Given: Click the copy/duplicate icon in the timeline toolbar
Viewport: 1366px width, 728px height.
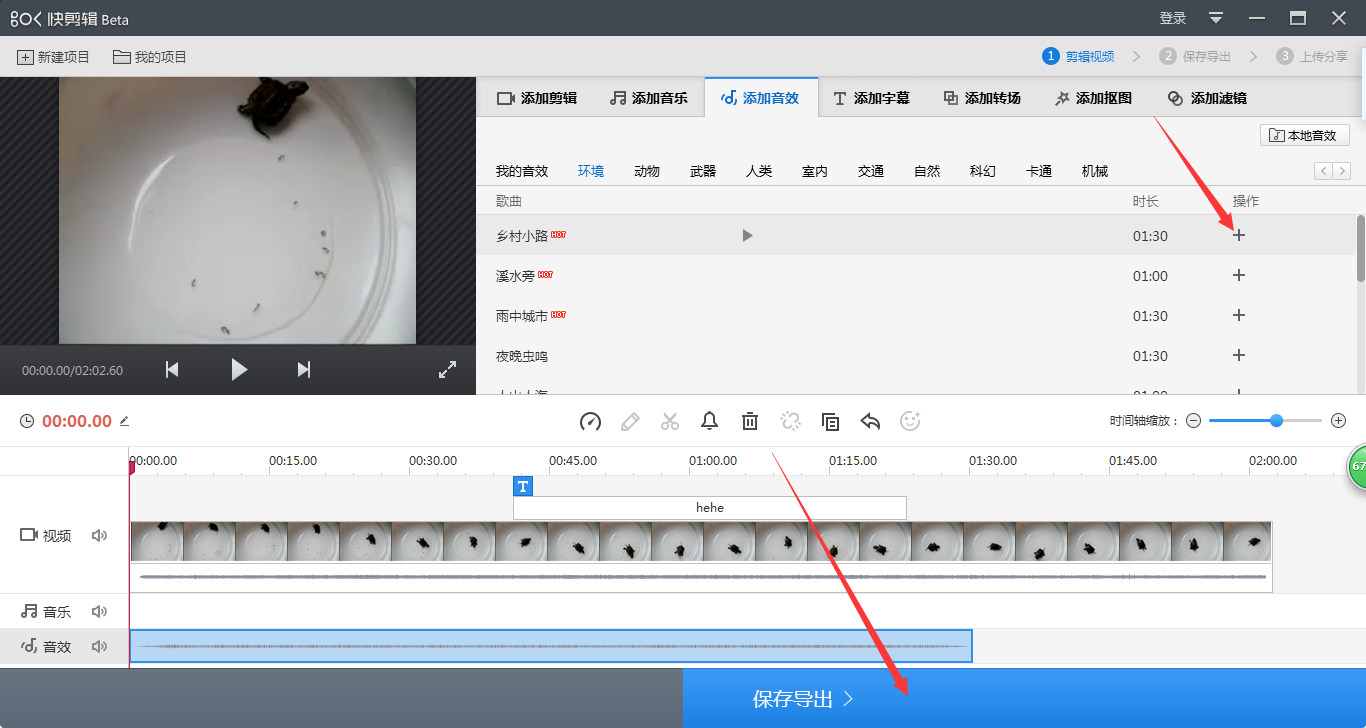Looking at the screenshot, I should point(830,421).
